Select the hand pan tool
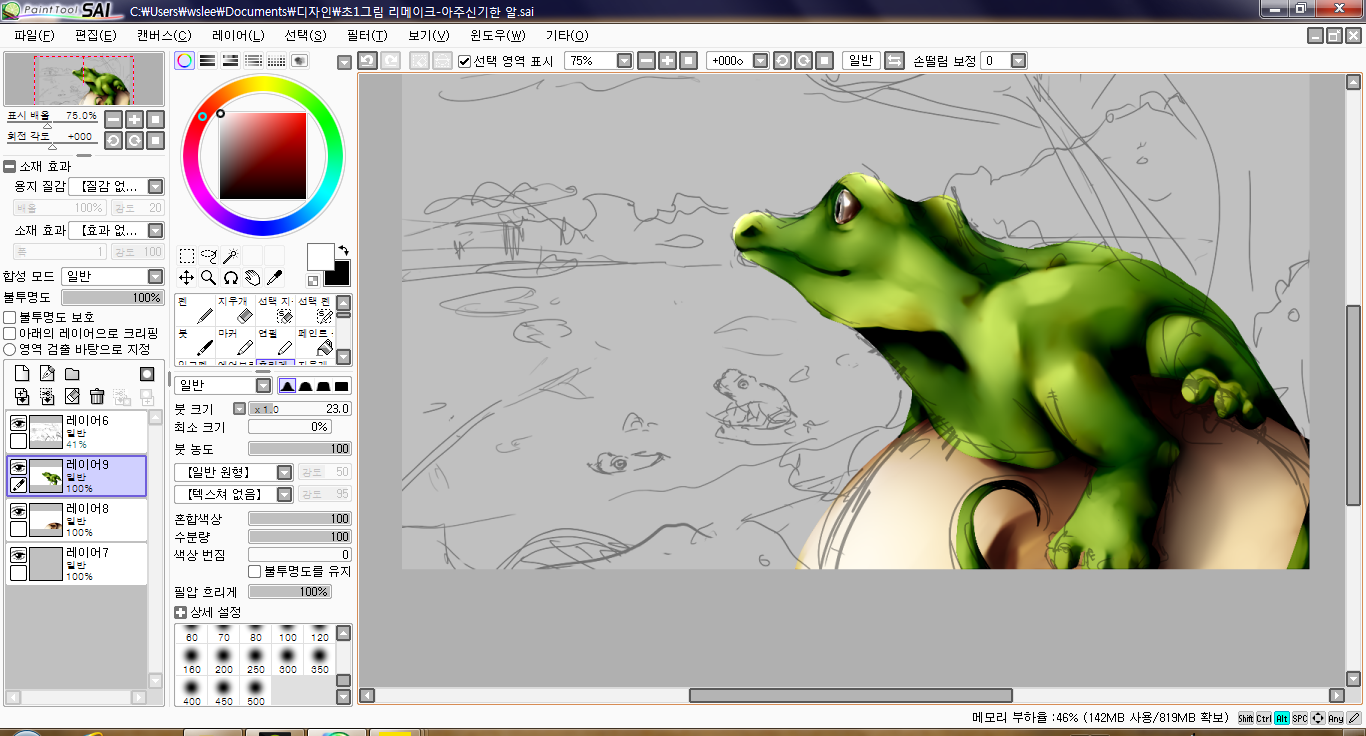 (253, 278)
